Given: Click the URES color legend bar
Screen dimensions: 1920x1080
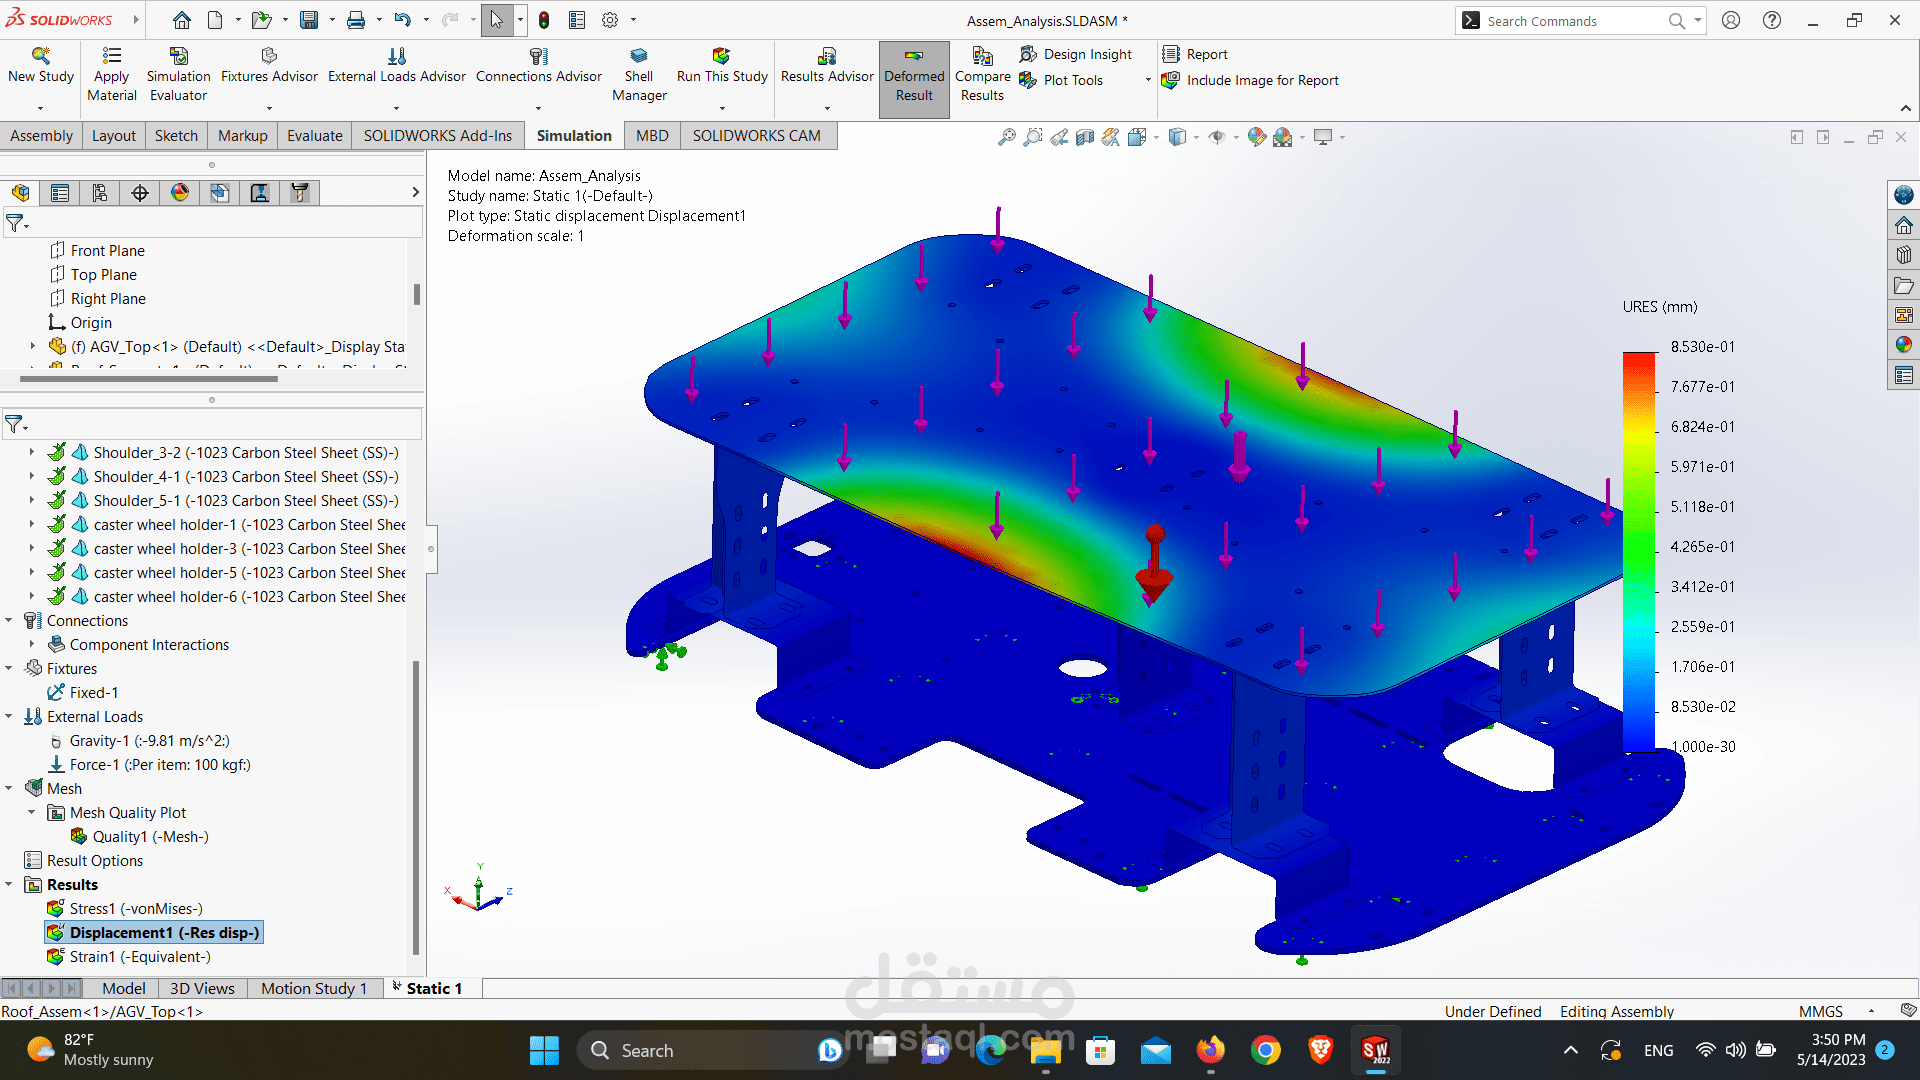Looking at the screenshot, I should pos(1639,550).
